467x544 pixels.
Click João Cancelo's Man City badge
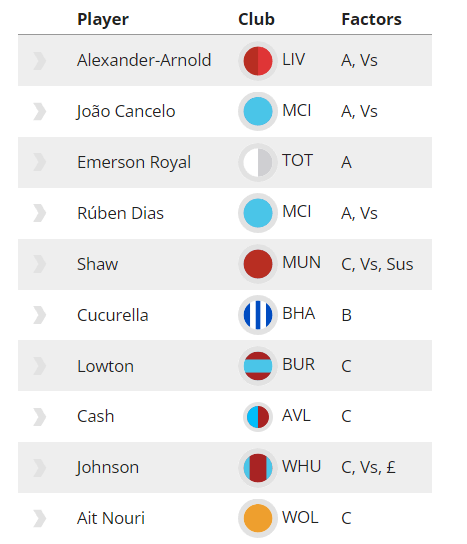tap(258, 111)
